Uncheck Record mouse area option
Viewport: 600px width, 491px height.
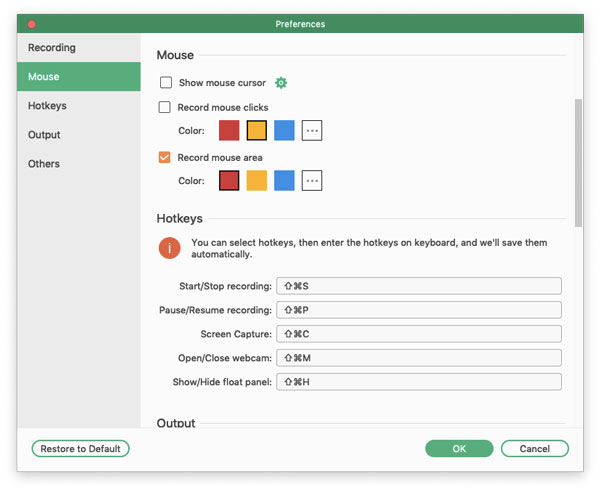point(165,157)
